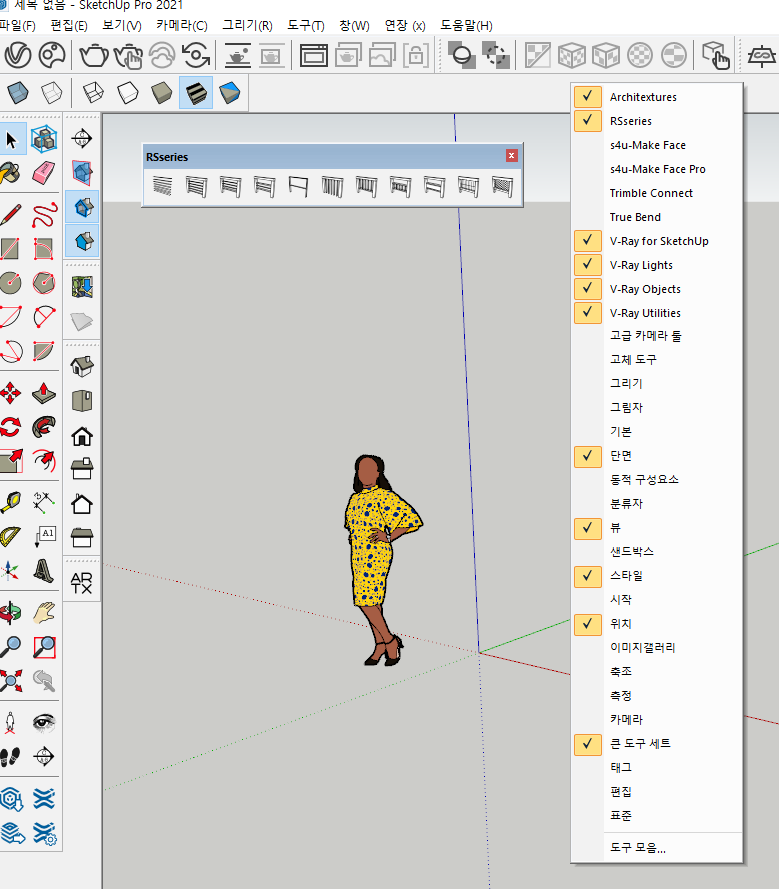Viewport: 779px width, 889px height.
Task: Select the Look Around eye tool
Action: [44, 722]
